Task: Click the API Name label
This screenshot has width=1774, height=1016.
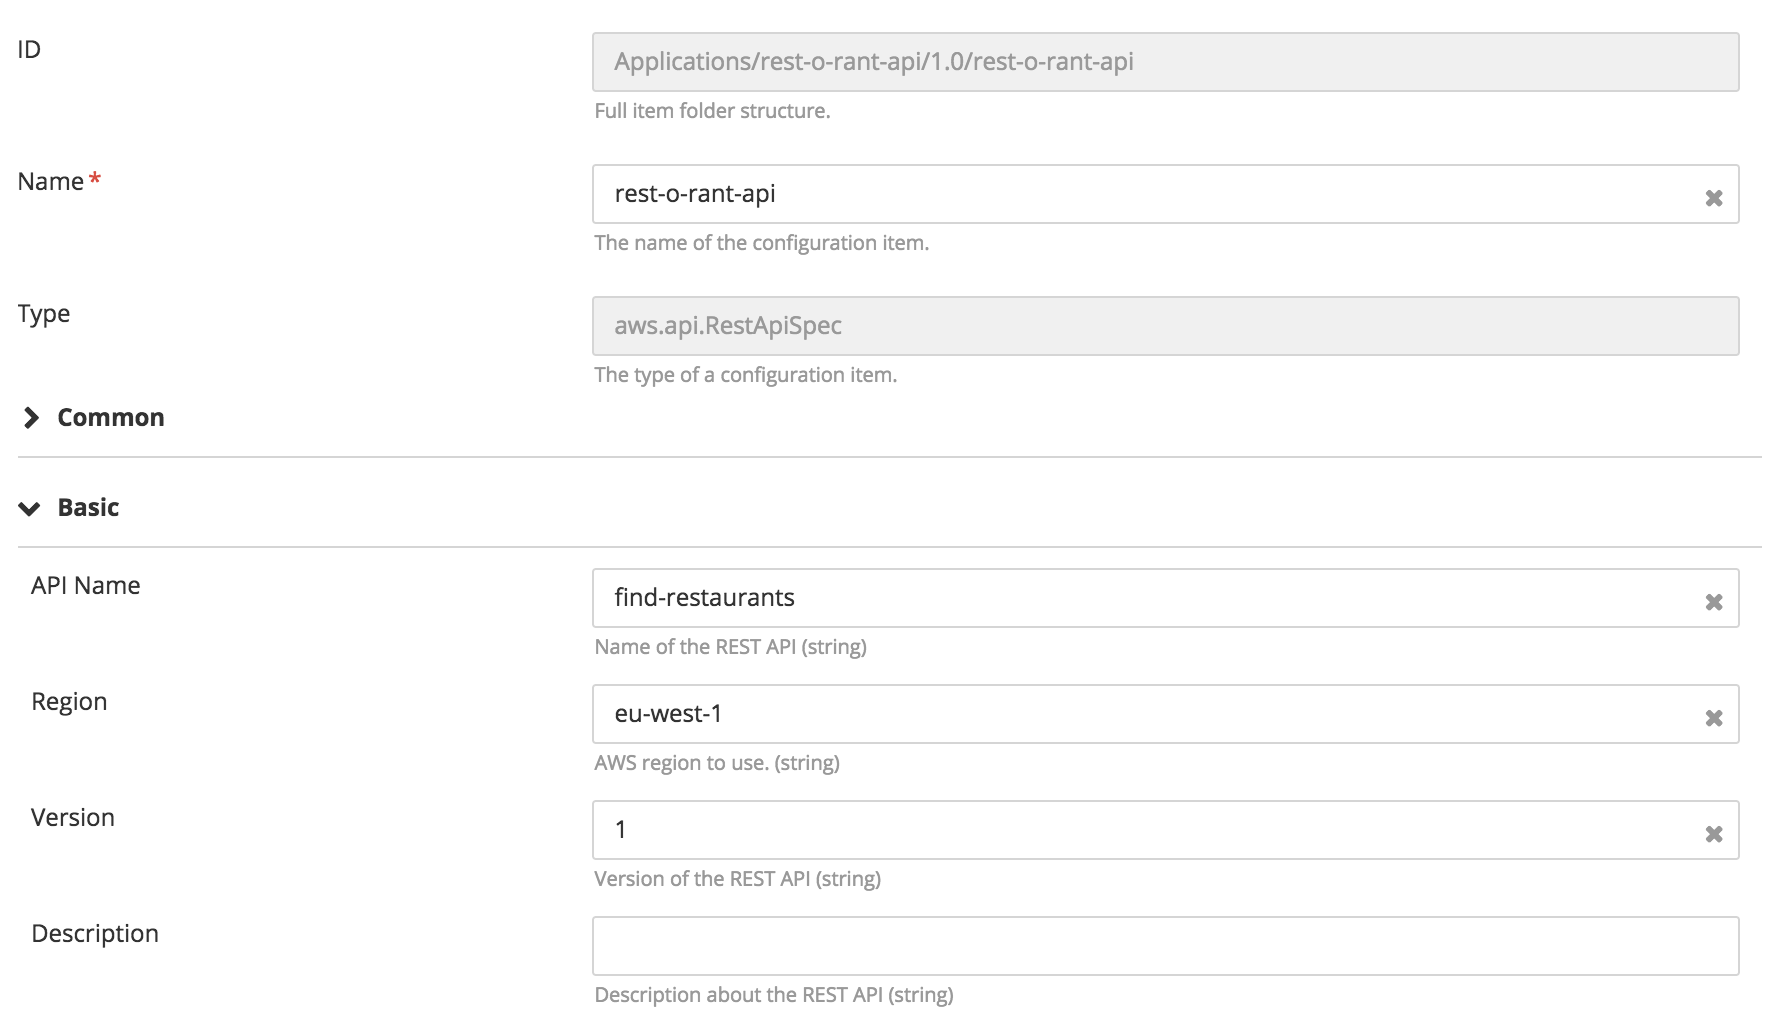Action: click(85, 586)
